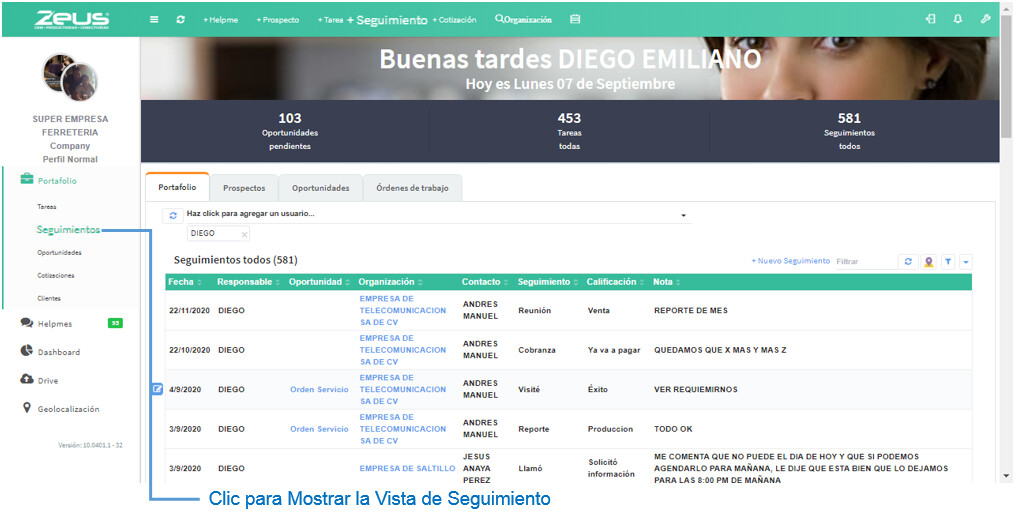Image resolution: width=1016 pixels, height=514 pixels.
Task: Open organization link in 22/10/2020 row
Action: click(x=402, y=350)
